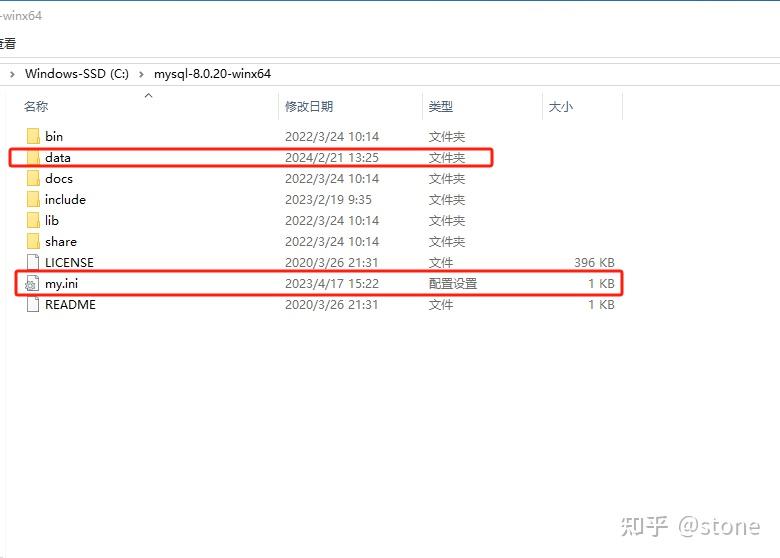The height and width of the screenshot is (558, 780).
Task: Select the include folder icon
Action: [33, 199]
